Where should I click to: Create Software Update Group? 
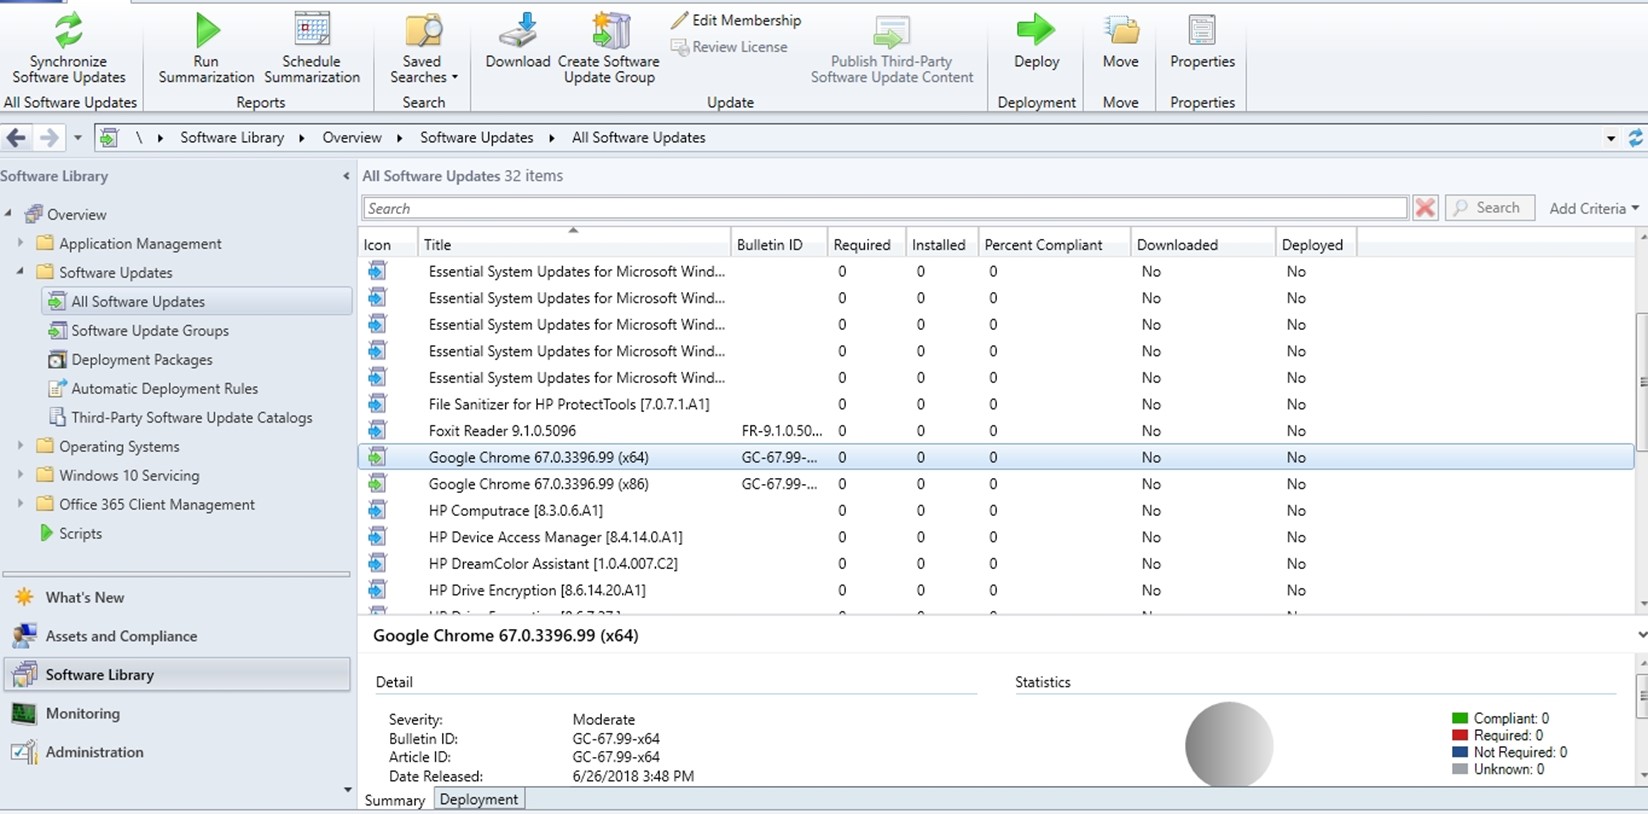pyautogui.click(x=609, y=48)
